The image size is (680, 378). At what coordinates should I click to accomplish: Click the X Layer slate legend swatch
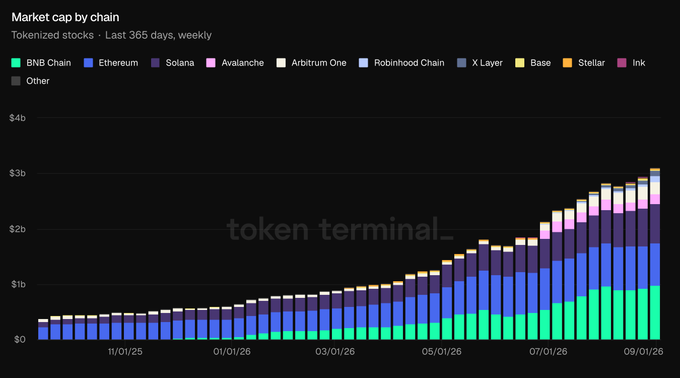click(x=461, y=63)
